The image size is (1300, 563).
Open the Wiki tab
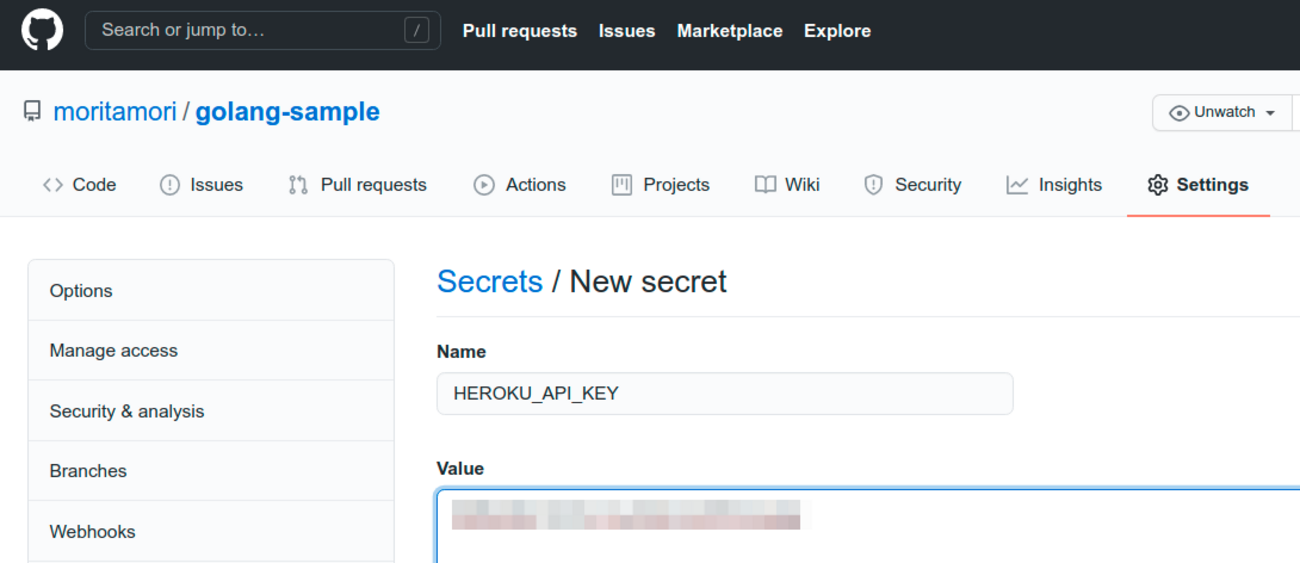(x=802, y=185)
